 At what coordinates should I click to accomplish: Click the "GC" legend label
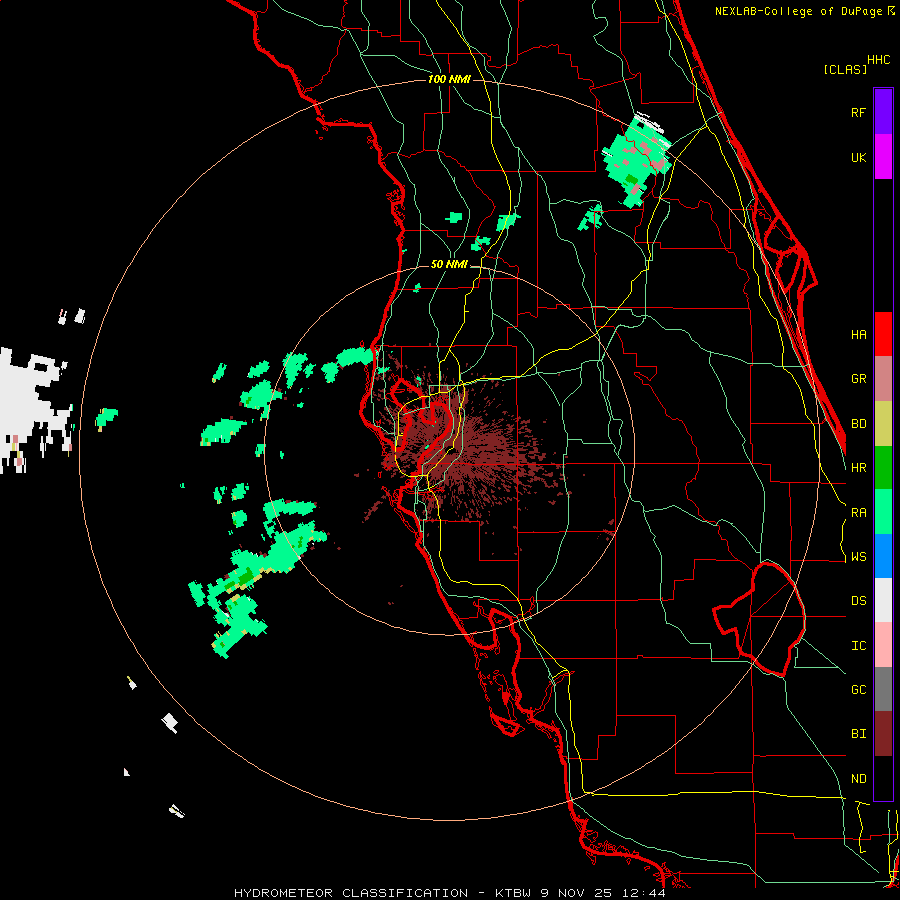click(858, 690)
